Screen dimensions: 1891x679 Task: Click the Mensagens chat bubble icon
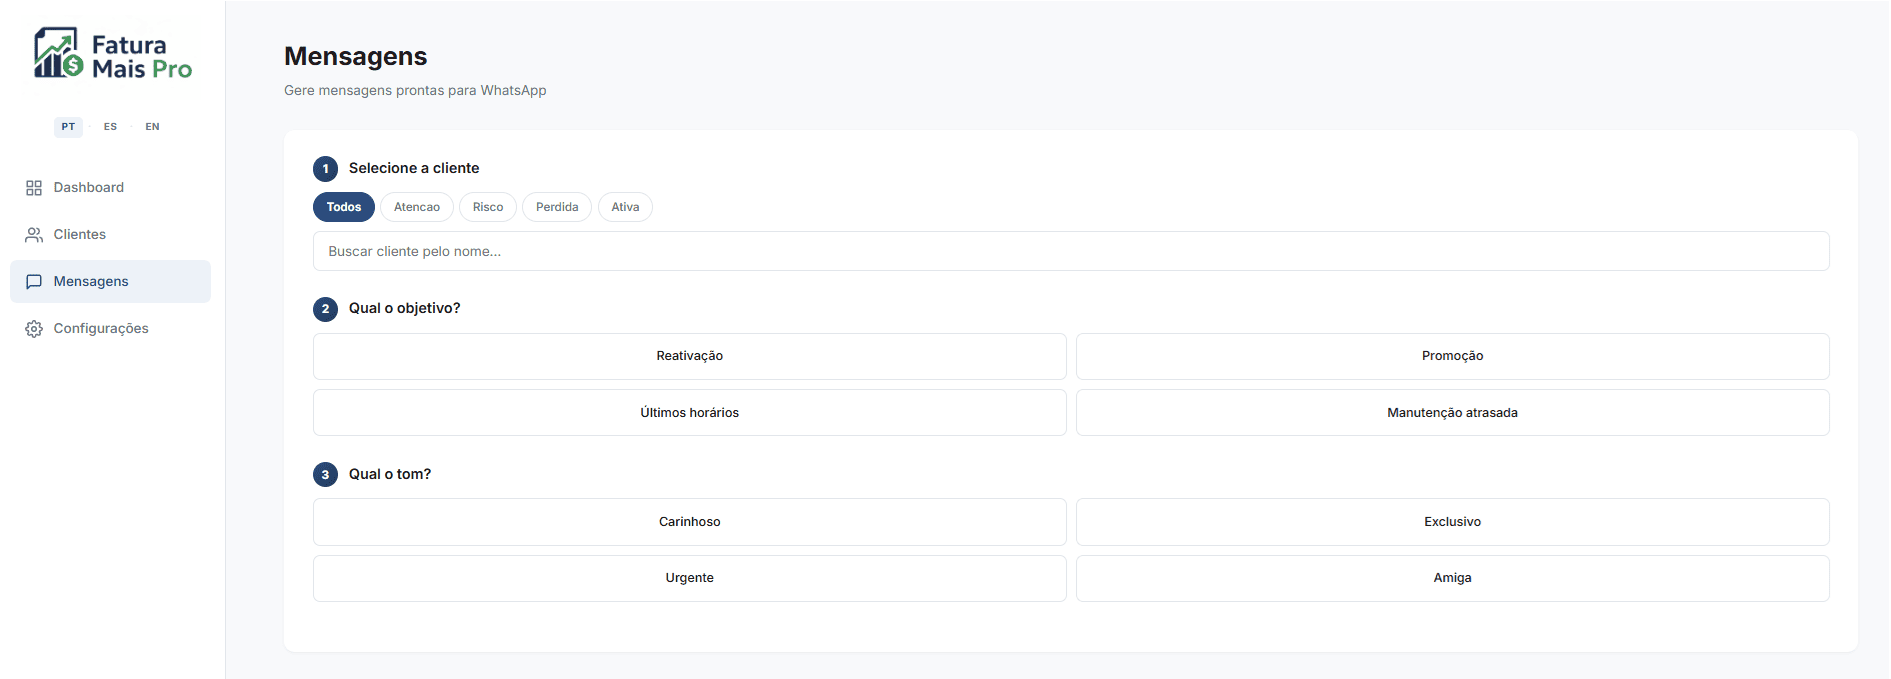(x=34, y=282)
